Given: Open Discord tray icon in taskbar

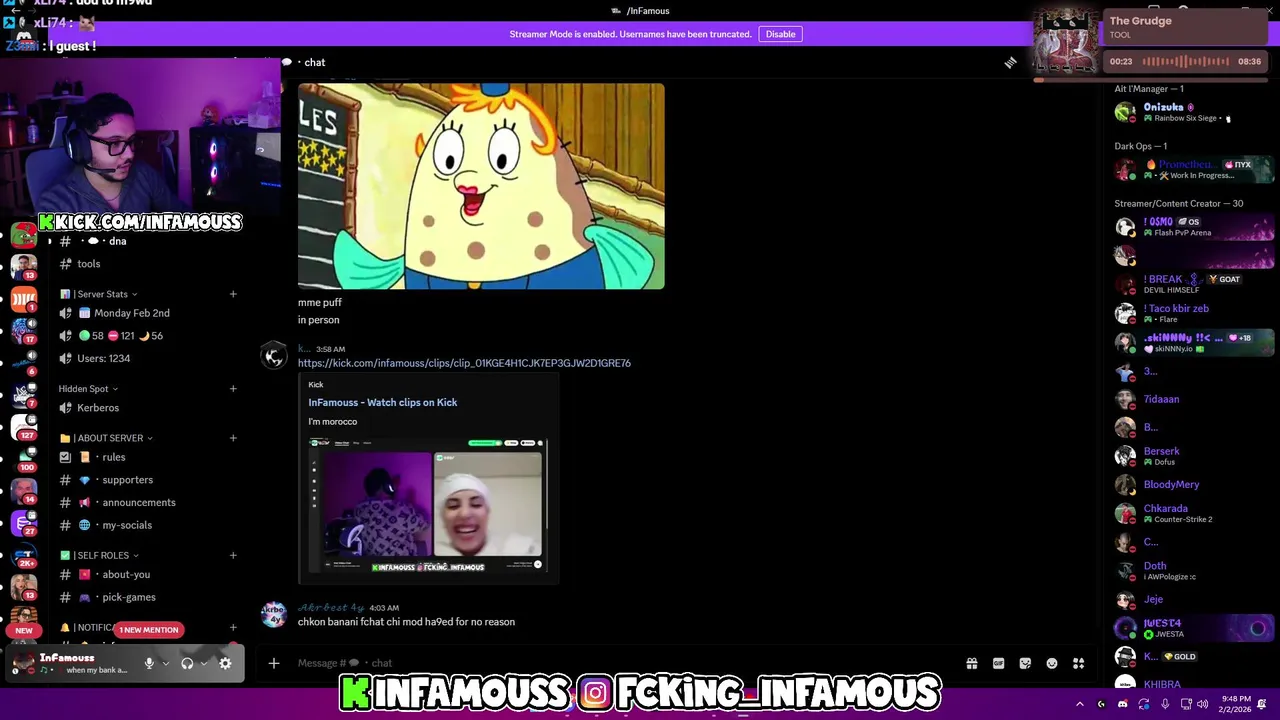Looking at the screenshot, I should [1122, 704].
